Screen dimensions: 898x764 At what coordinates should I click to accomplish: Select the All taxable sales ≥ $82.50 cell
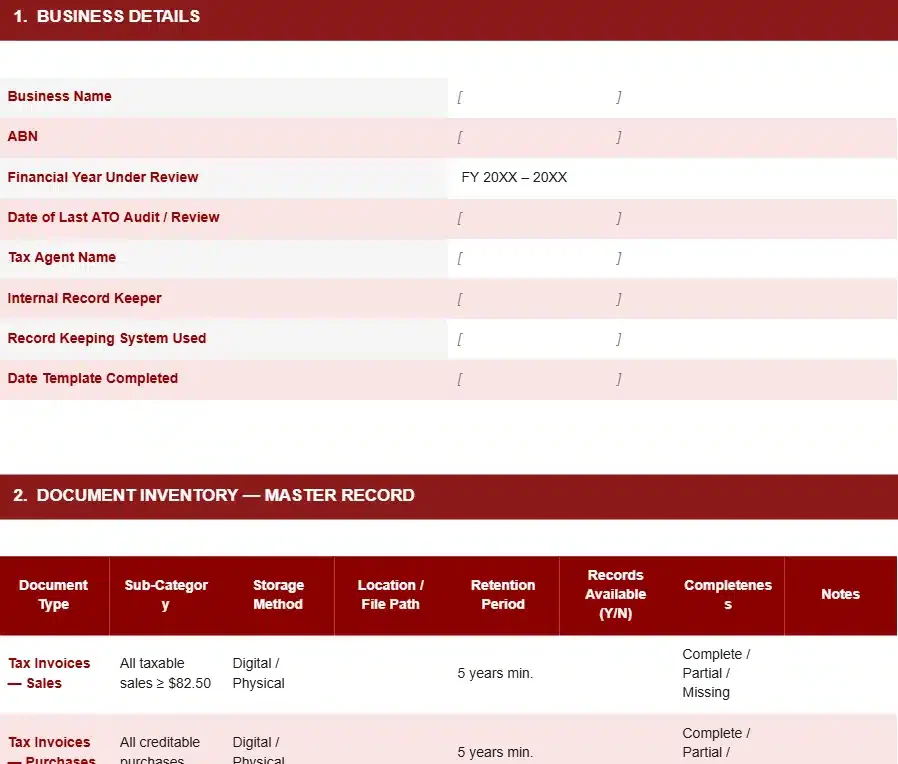[x=166, y=674]
